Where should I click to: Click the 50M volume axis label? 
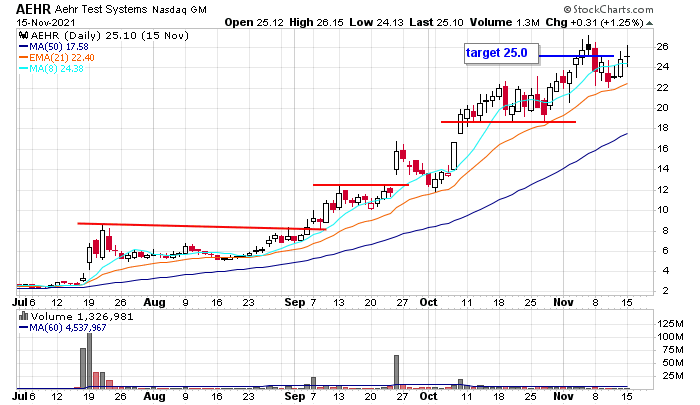coord(673,363)
